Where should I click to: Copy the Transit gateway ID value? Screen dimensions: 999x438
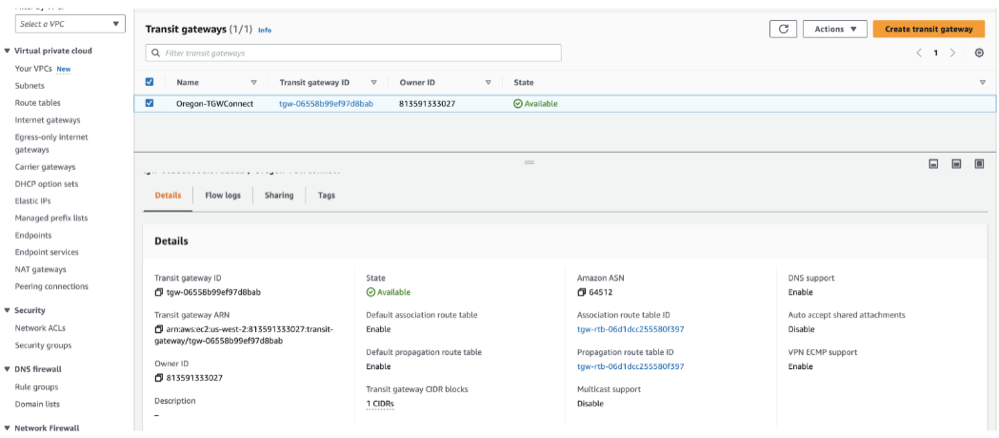pos(159,292)
